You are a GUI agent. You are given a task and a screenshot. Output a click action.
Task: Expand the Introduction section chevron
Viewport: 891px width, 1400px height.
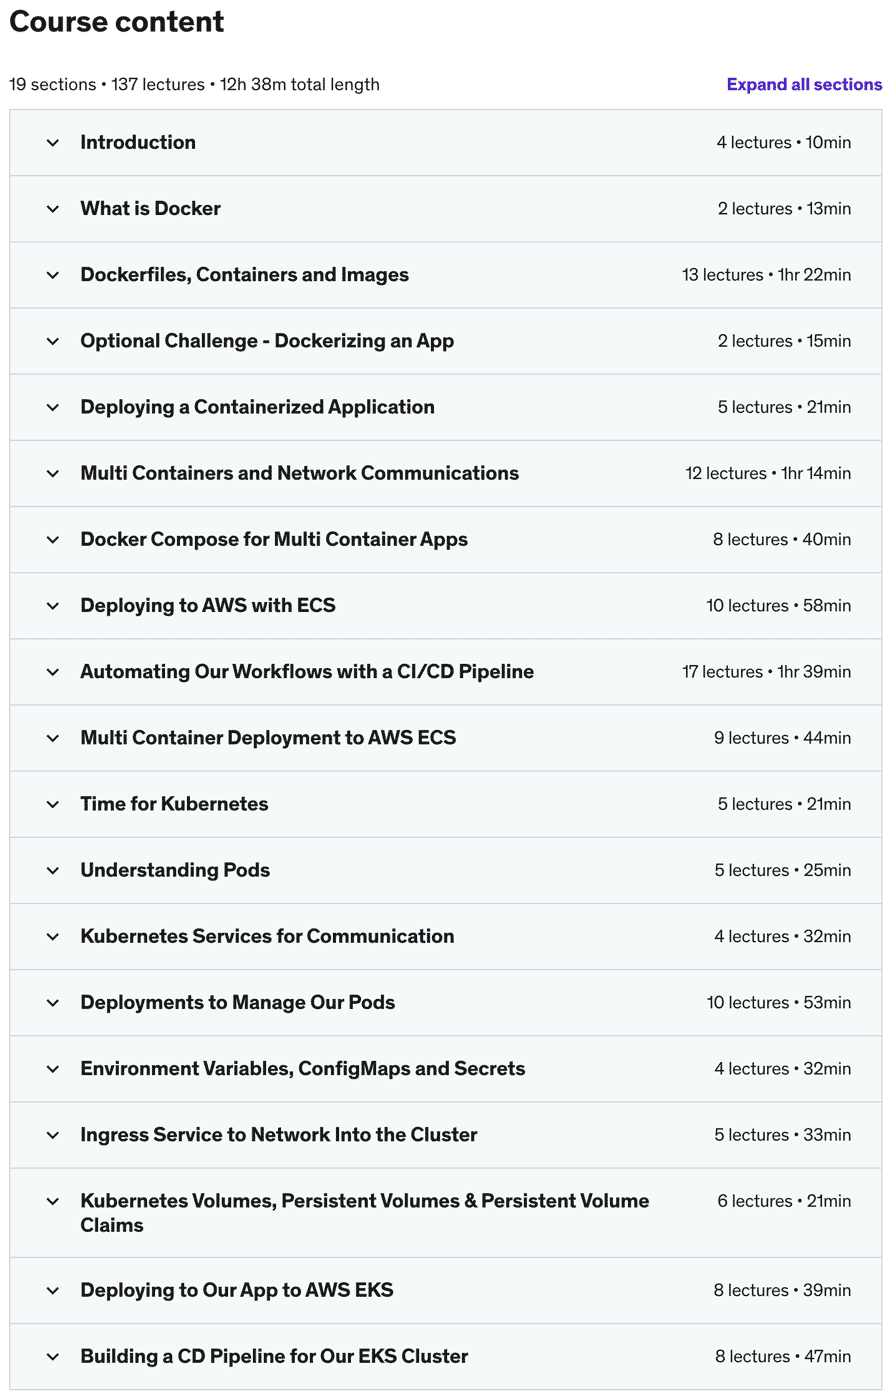coord(53,143)
